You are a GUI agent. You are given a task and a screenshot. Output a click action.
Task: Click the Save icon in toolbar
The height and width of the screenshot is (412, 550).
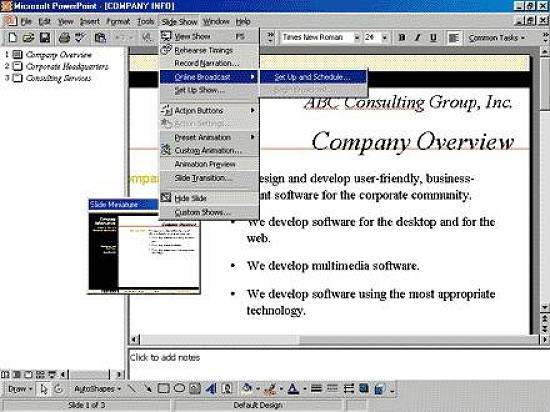[45, 38]
